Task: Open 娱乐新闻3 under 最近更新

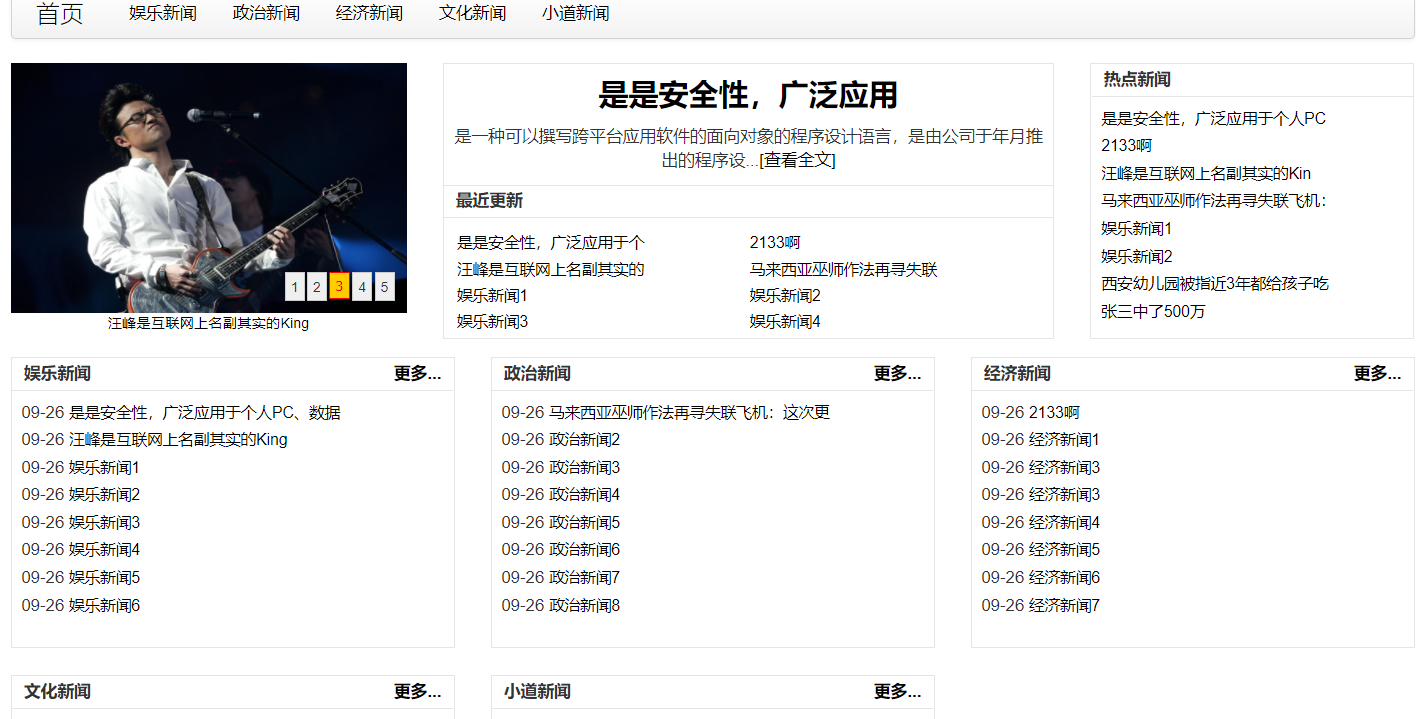Action: tap(492, 322)
